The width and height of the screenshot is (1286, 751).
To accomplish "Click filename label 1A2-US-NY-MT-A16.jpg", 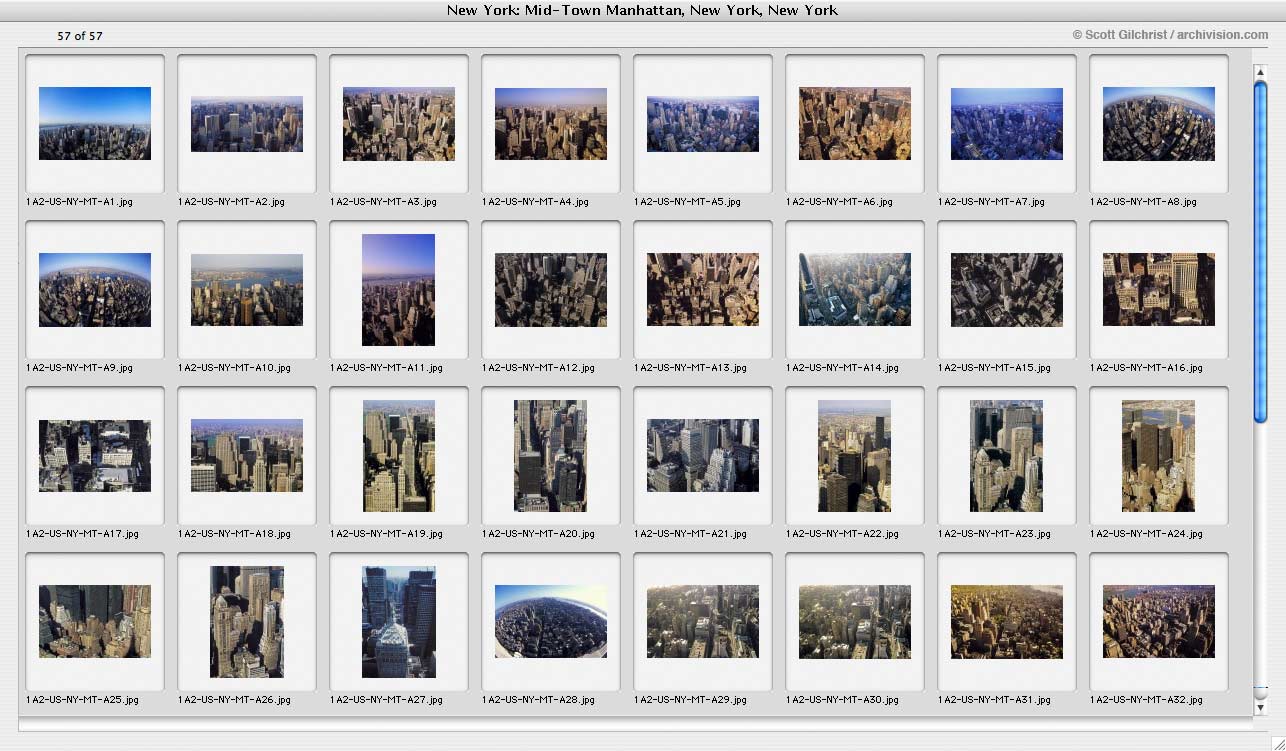I will pyautogui.click(x=1147, y=368).
